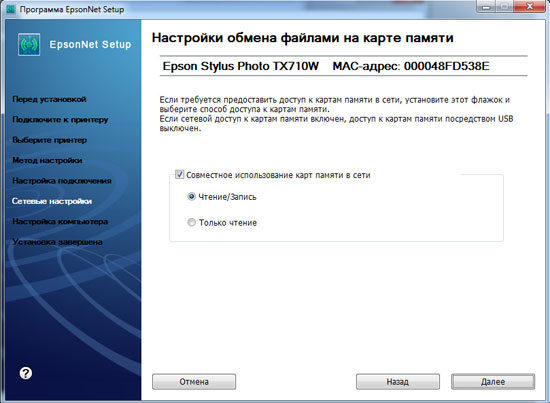Open the Метод настройки step
Screen dimensions: 550x403
coord(47,160)
